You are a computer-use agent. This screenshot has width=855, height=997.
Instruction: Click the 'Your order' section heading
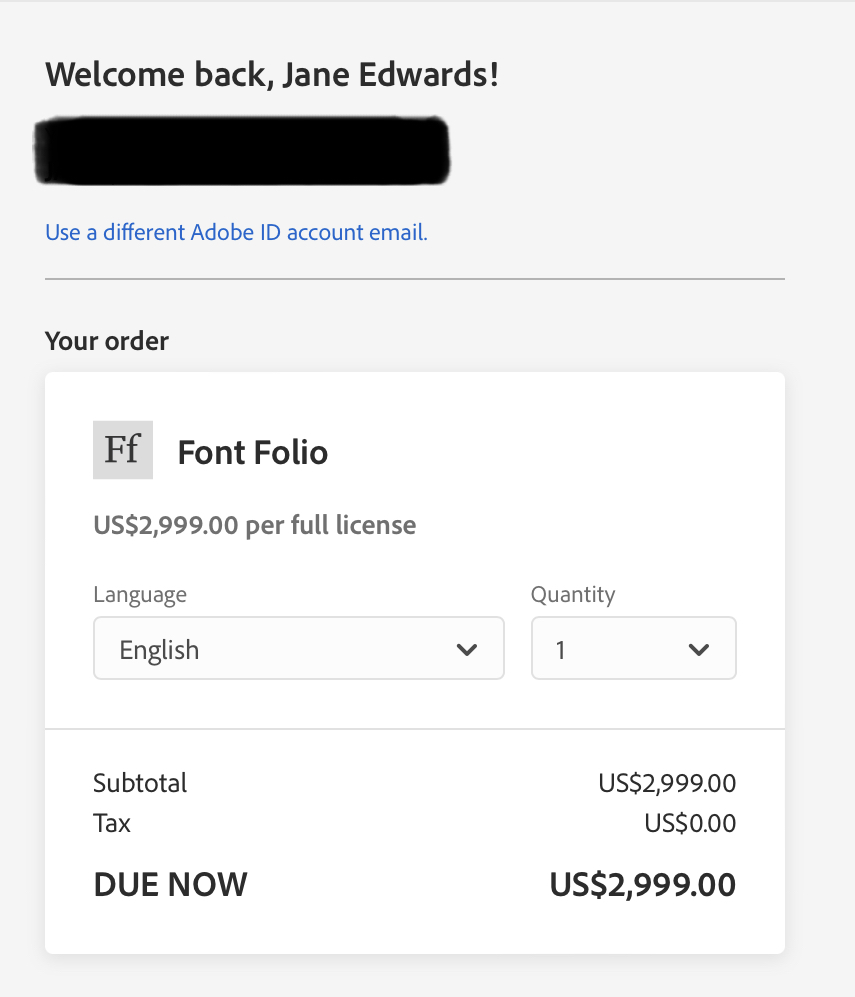pos(107,341)
